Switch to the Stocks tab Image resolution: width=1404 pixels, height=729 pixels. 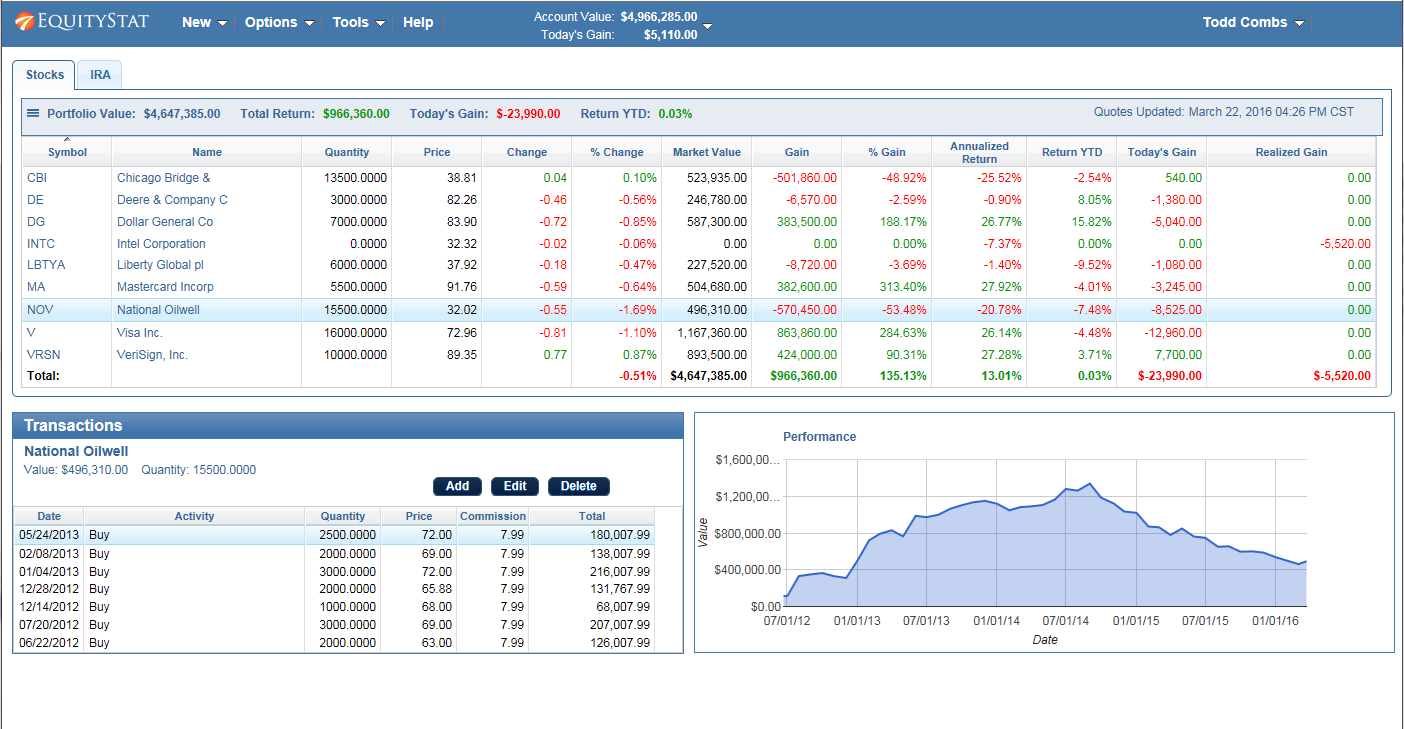coord(45,75)
